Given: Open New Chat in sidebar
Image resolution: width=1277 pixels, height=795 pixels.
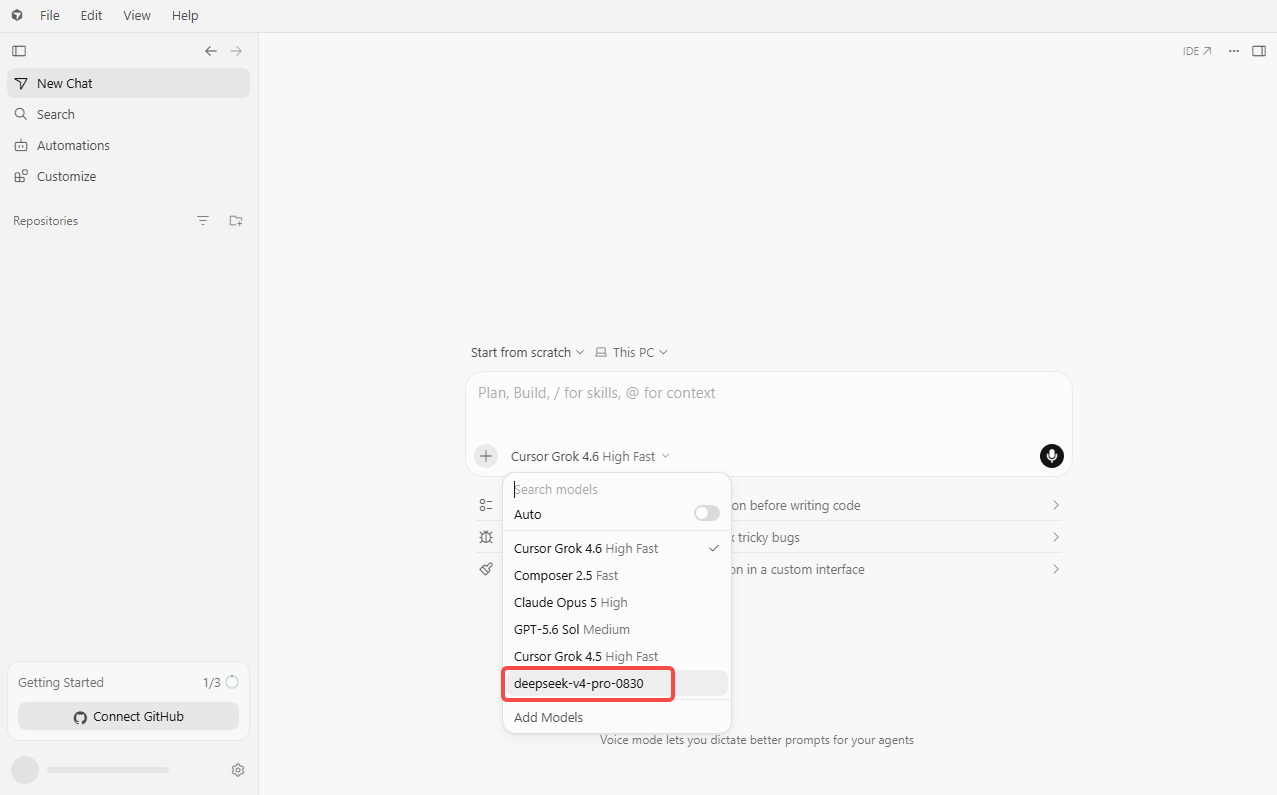Looking at the screenshot, I should [x=128, y=83].
